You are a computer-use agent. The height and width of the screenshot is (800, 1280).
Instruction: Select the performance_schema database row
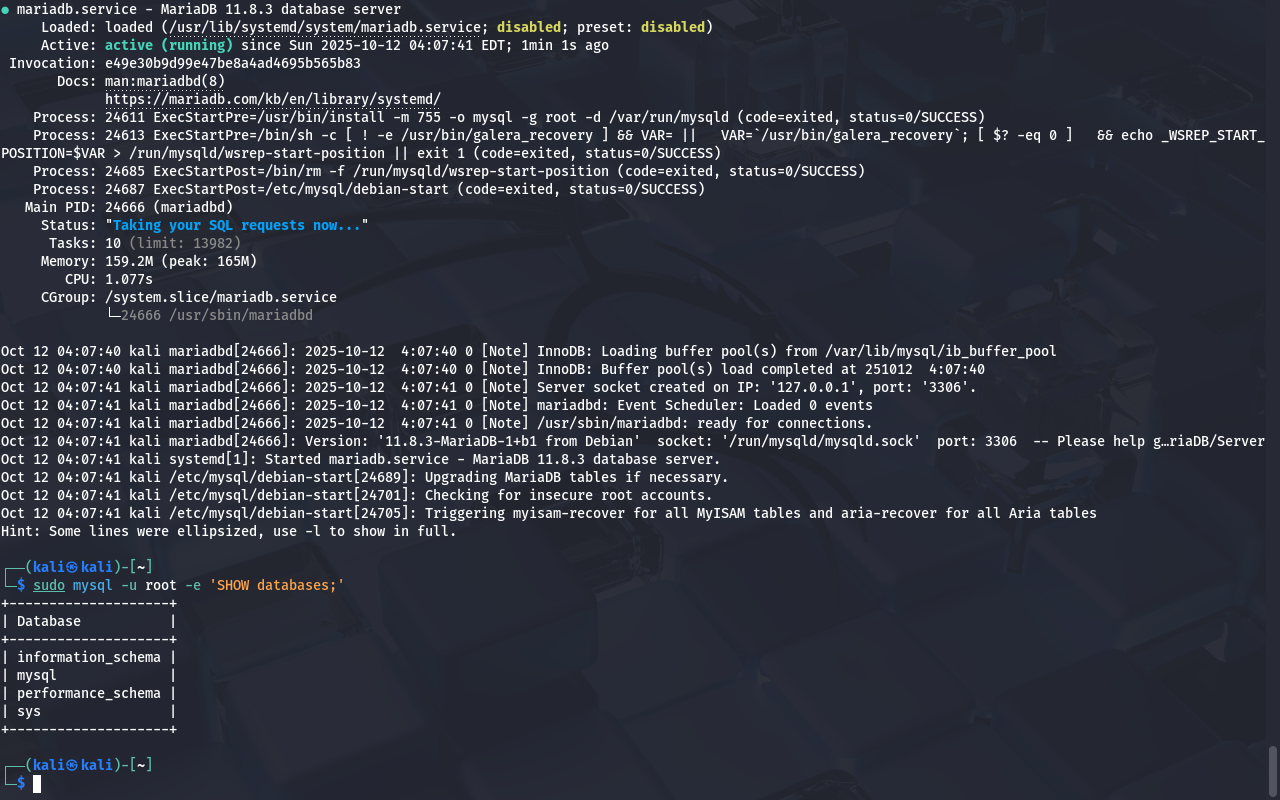click(x=88, y=693)
